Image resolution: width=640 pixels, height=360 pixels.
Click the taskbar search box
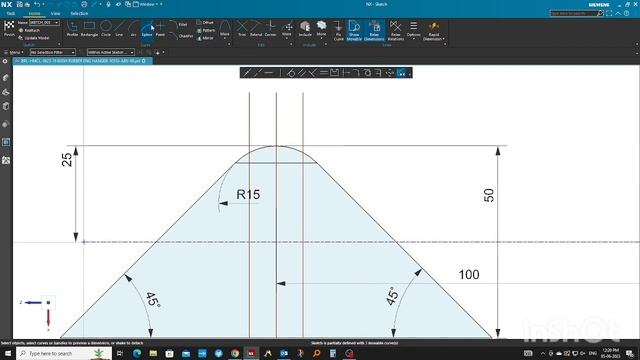point(64,353)
